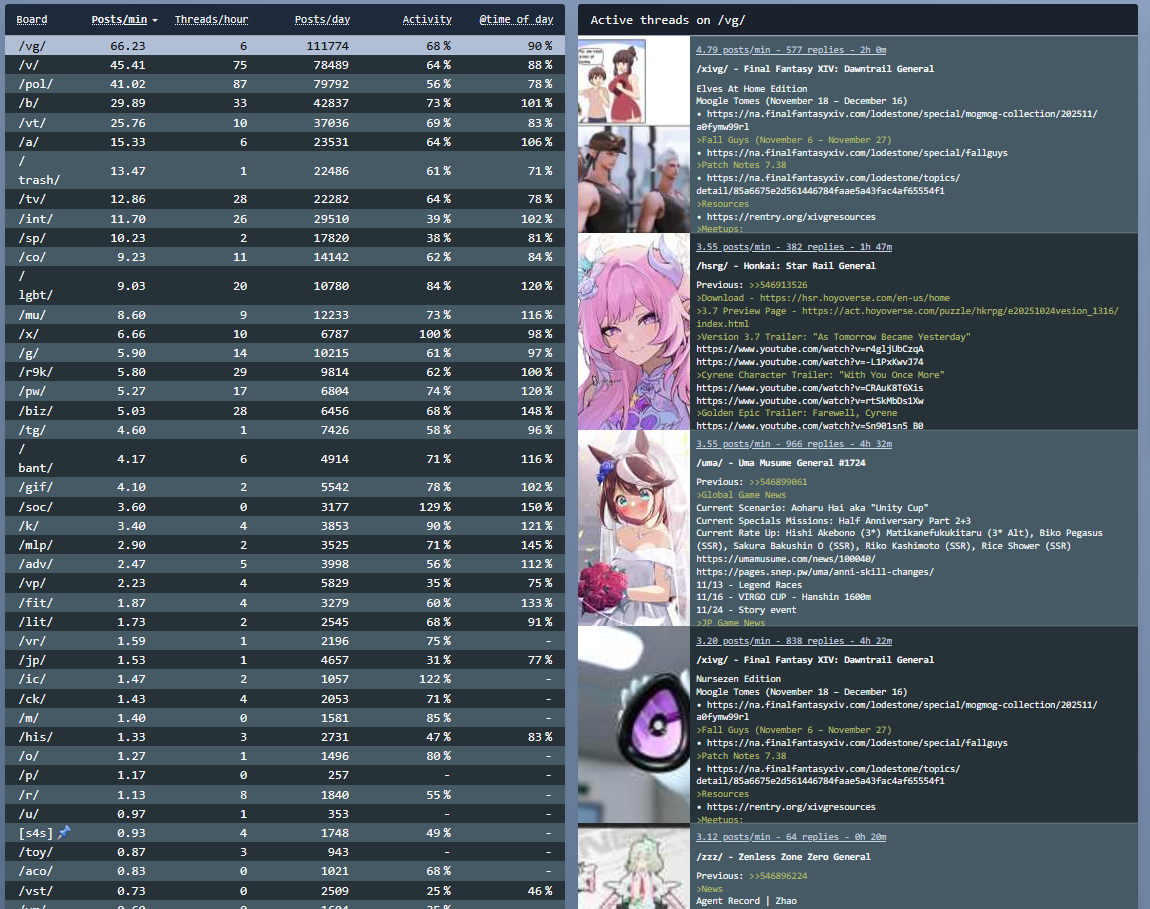Select the /bant/ board row
Screen dimensions: 1150x909
click(x=285, y=459)
